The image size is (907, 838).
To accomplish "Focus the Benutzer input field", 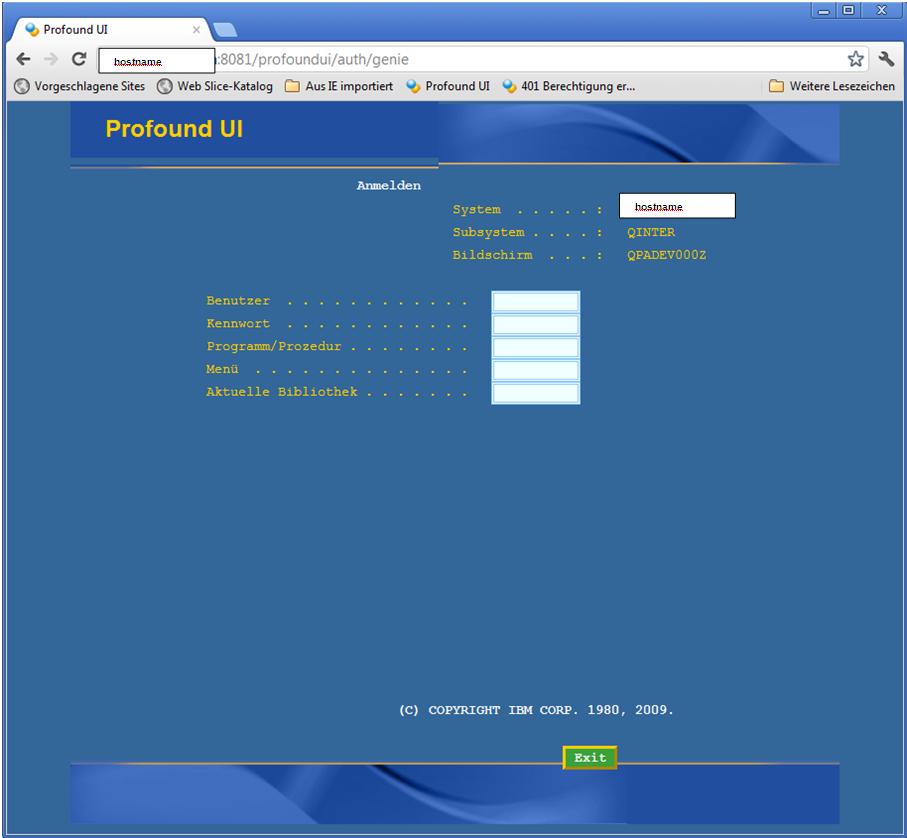I will pos(536,302).
